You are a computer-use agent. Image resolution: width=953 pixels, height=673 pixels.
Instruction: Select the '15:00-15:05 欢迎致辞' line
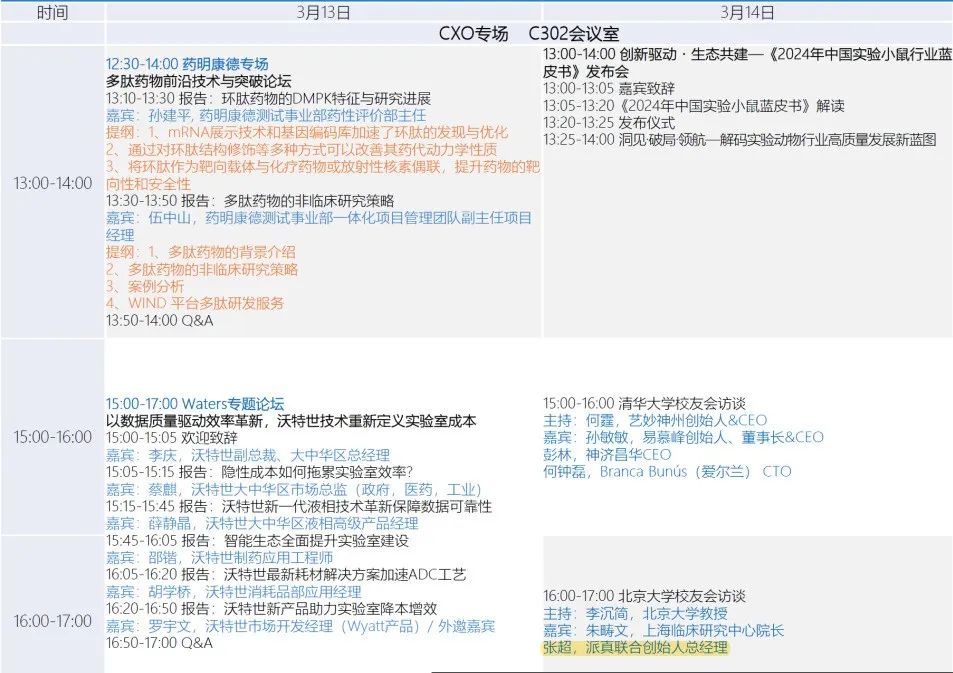[172, 438]
